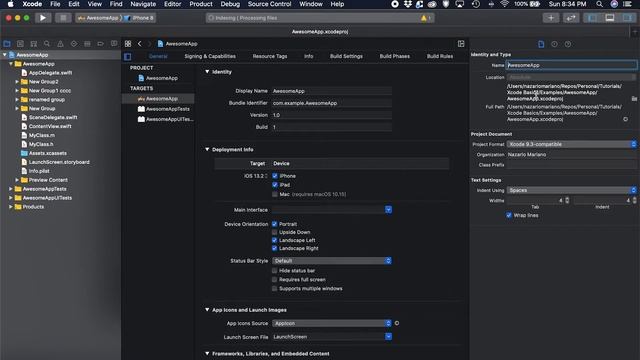Show the code review button
This screenshot has width=640, height=360.
click(571, 18)
